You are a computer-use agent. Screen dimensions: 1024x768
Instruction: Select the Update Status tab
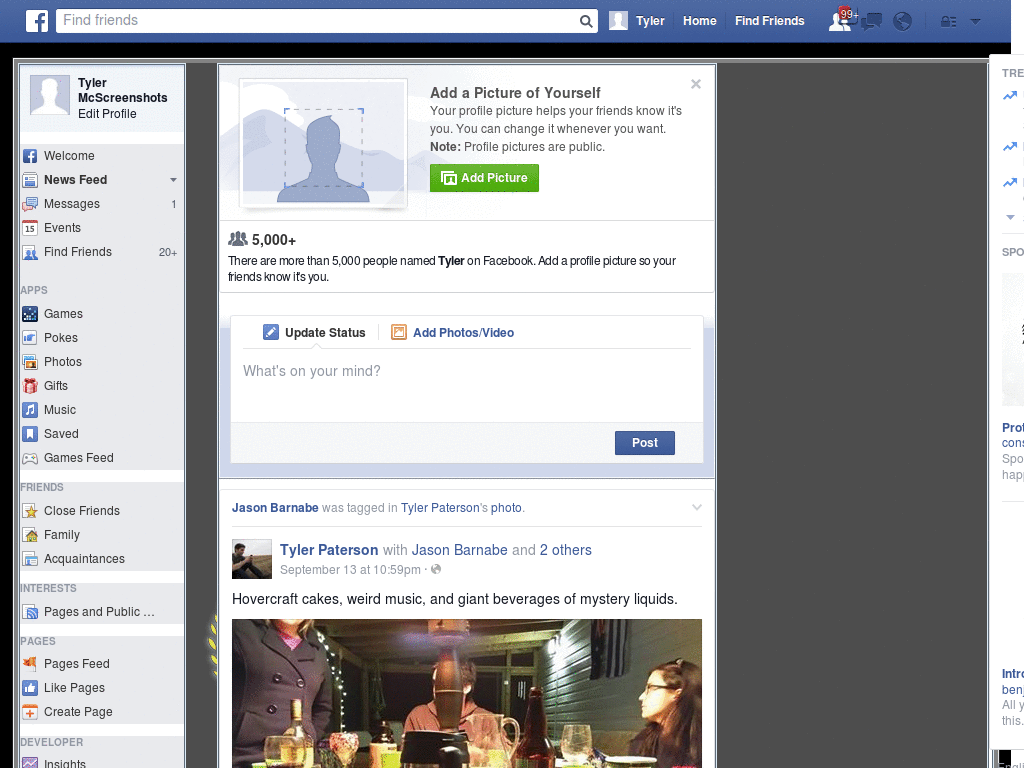[314, 332]
